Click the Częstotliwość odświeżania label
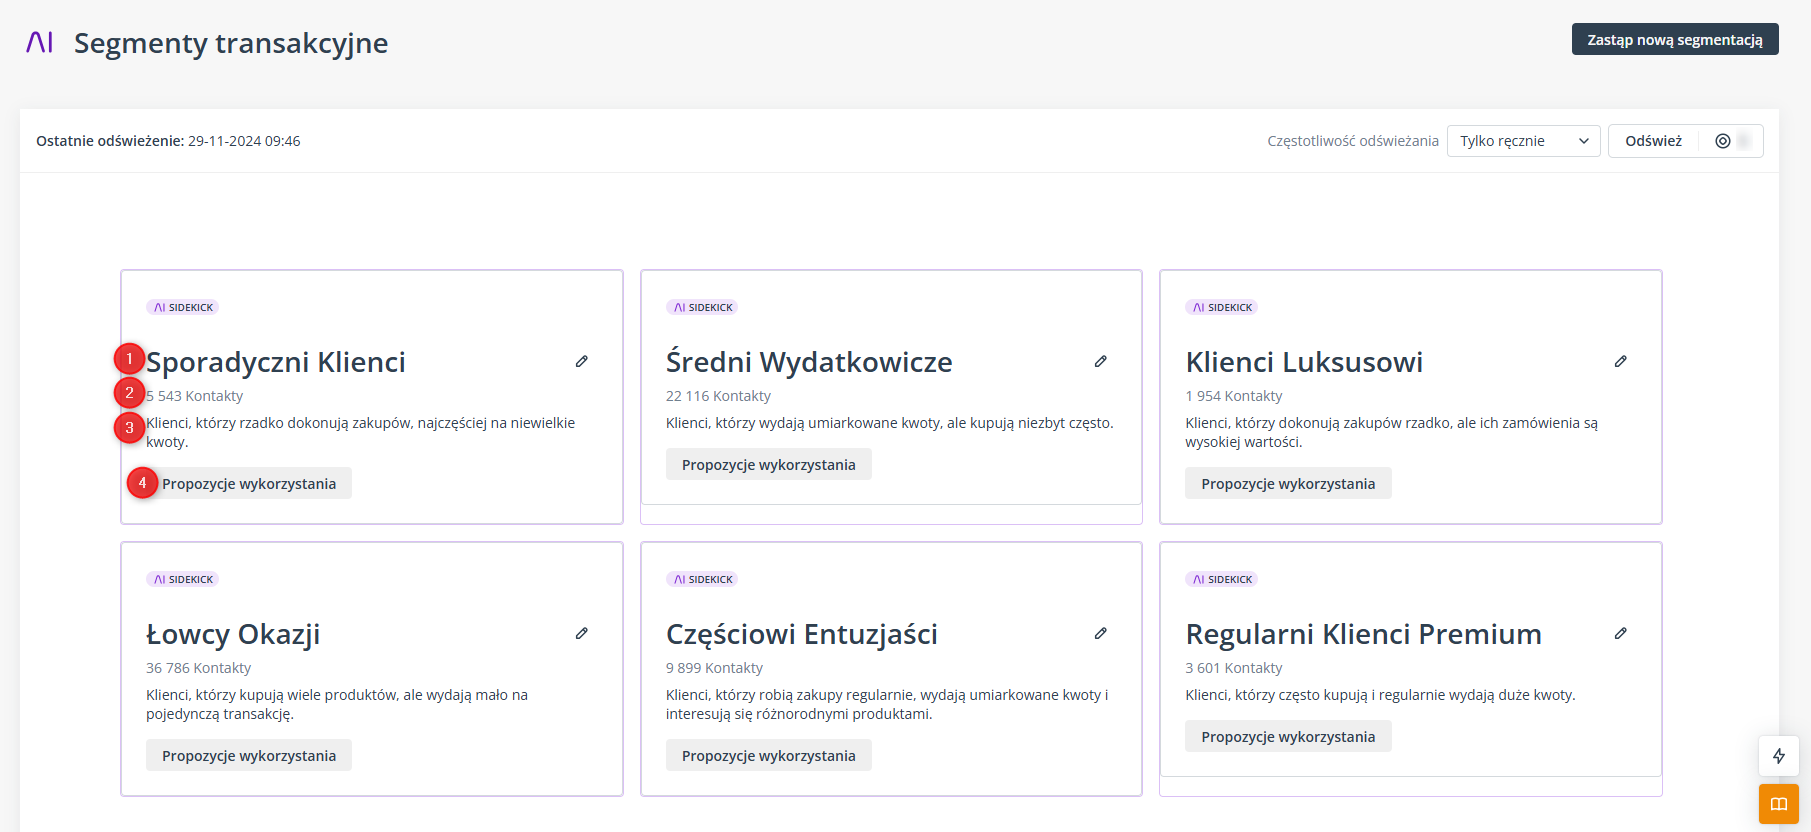The image size is (1811, 832). pos(1353,141)
